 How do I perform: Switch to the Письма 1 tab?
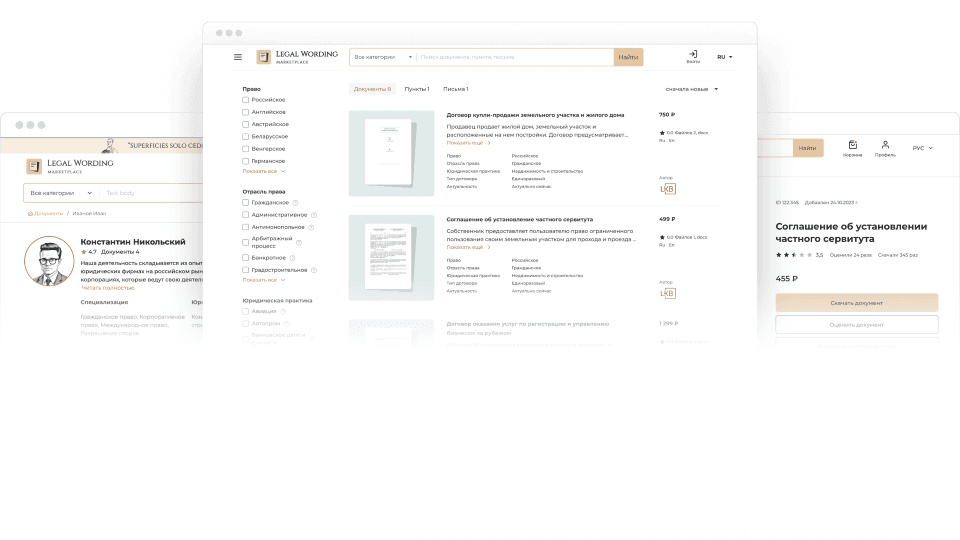click(455, 89)
